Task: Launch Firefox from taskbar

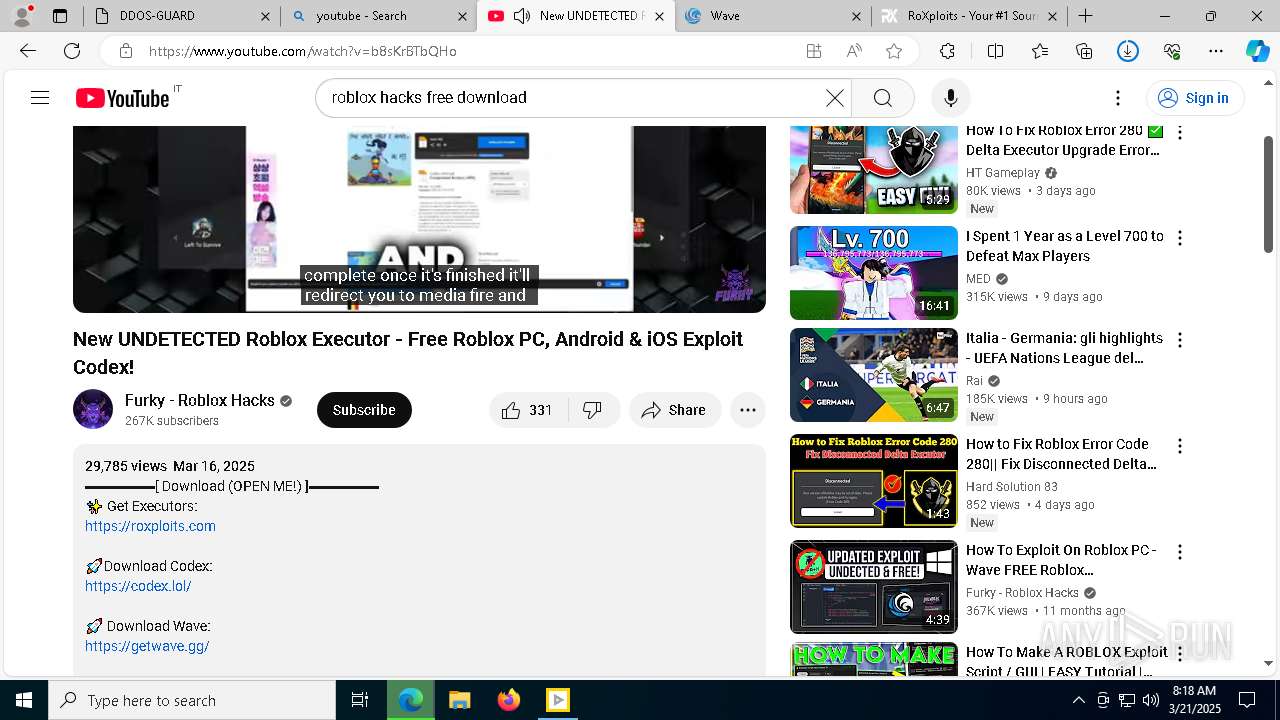Action: [508, 700]
